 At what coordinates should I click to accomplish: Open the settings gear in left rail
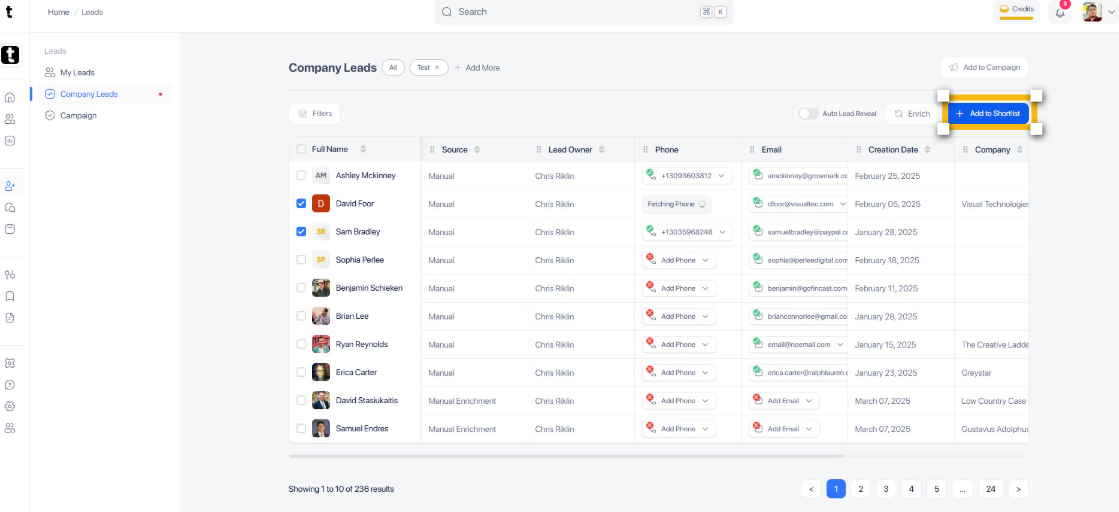pyautogui.click(x=10, y=406)
